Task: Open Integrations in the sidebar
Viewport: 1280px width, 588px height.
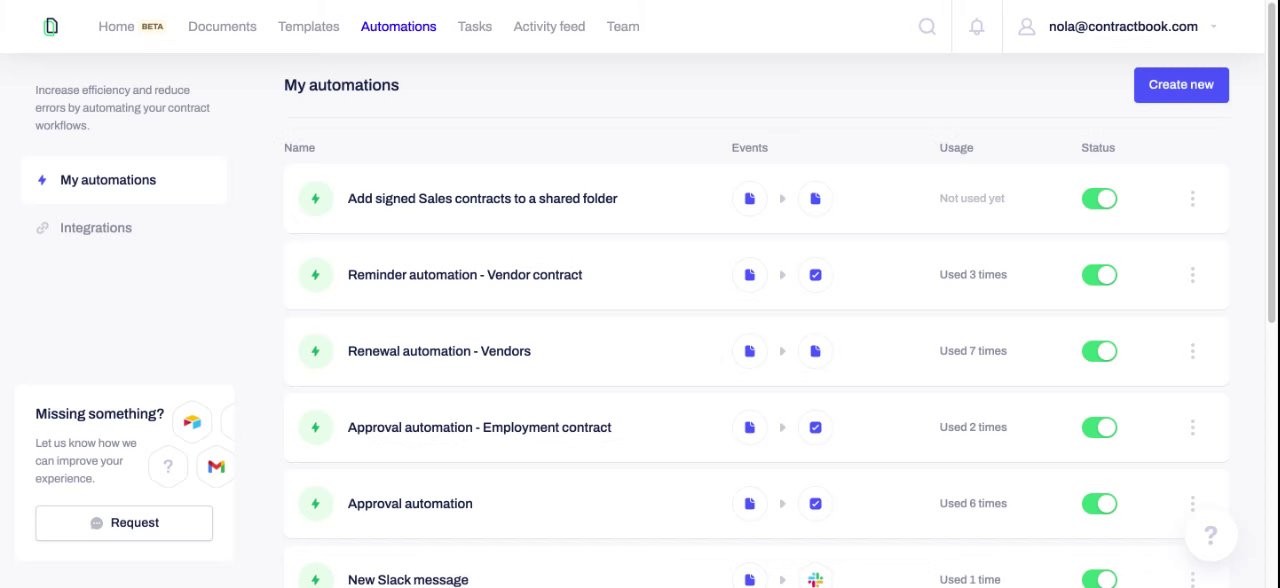Action: (x=96, y=228)
